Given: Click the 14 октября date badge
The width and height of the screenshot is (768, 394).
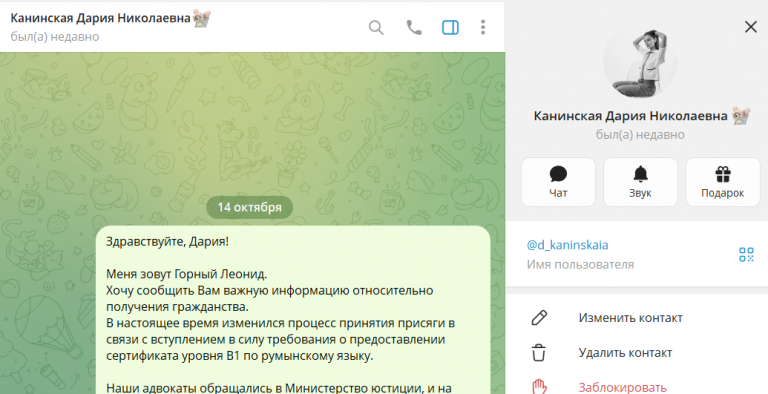Looking at the screenshot, I should [x=249, y=207].
